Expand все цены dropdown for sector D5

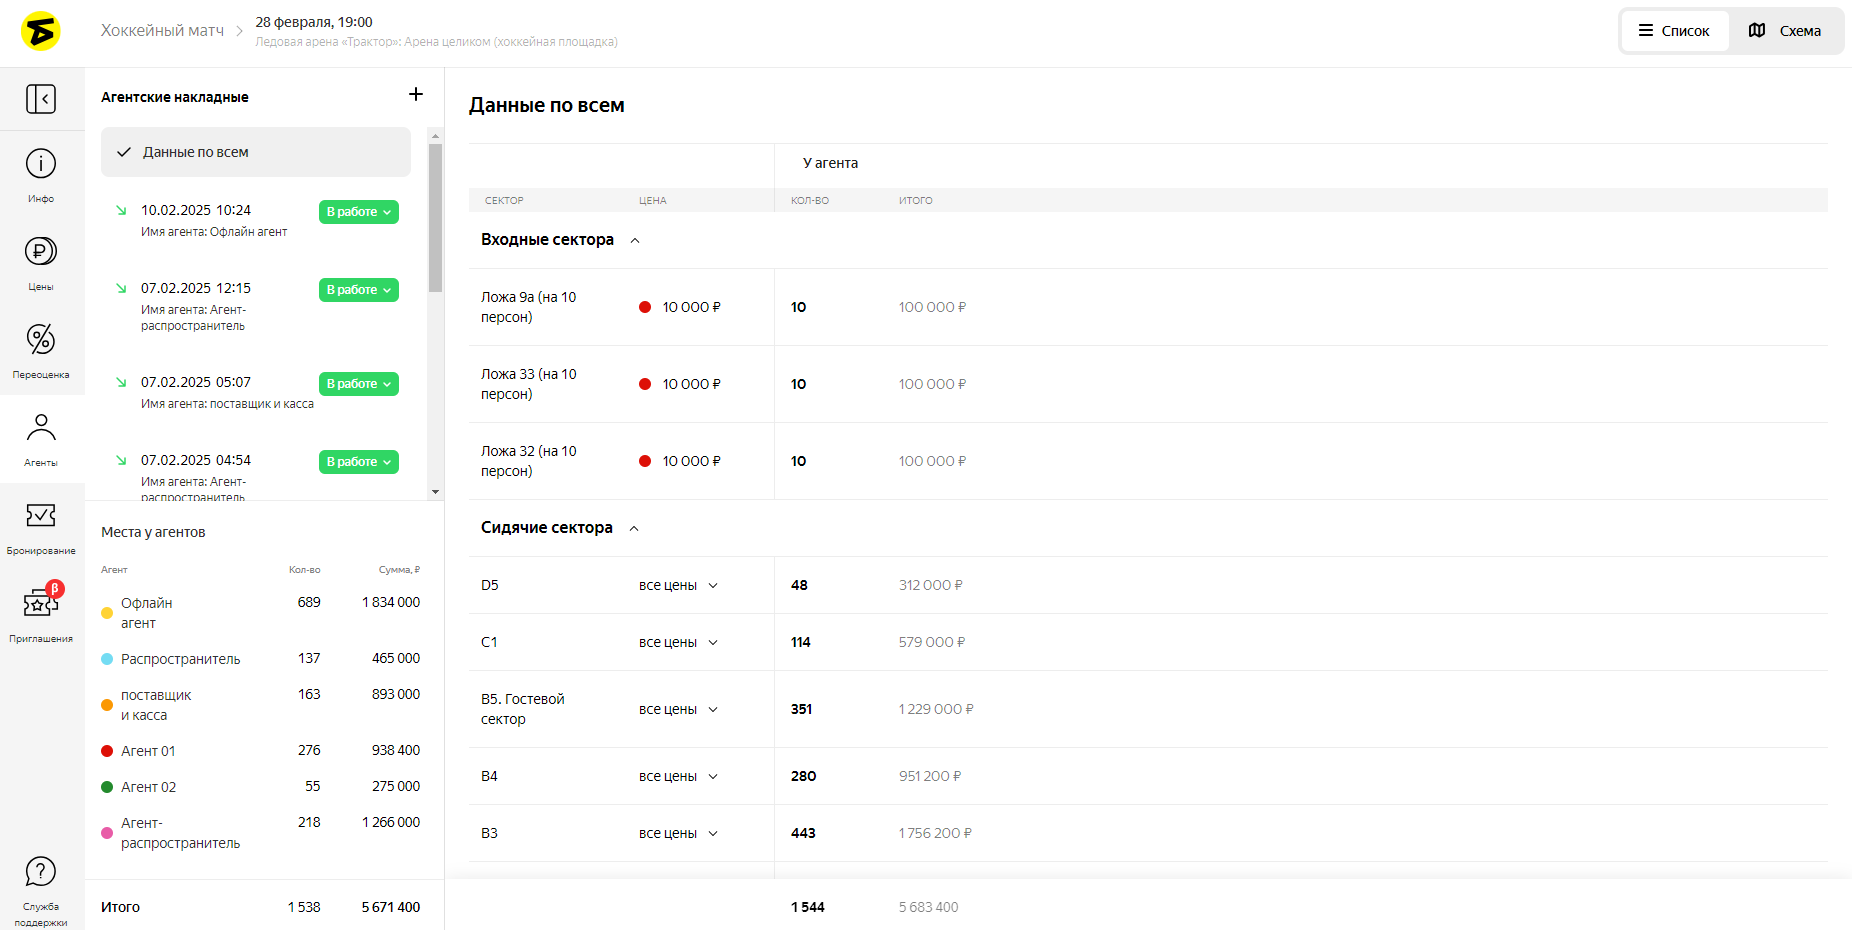(x=678, y=586)
